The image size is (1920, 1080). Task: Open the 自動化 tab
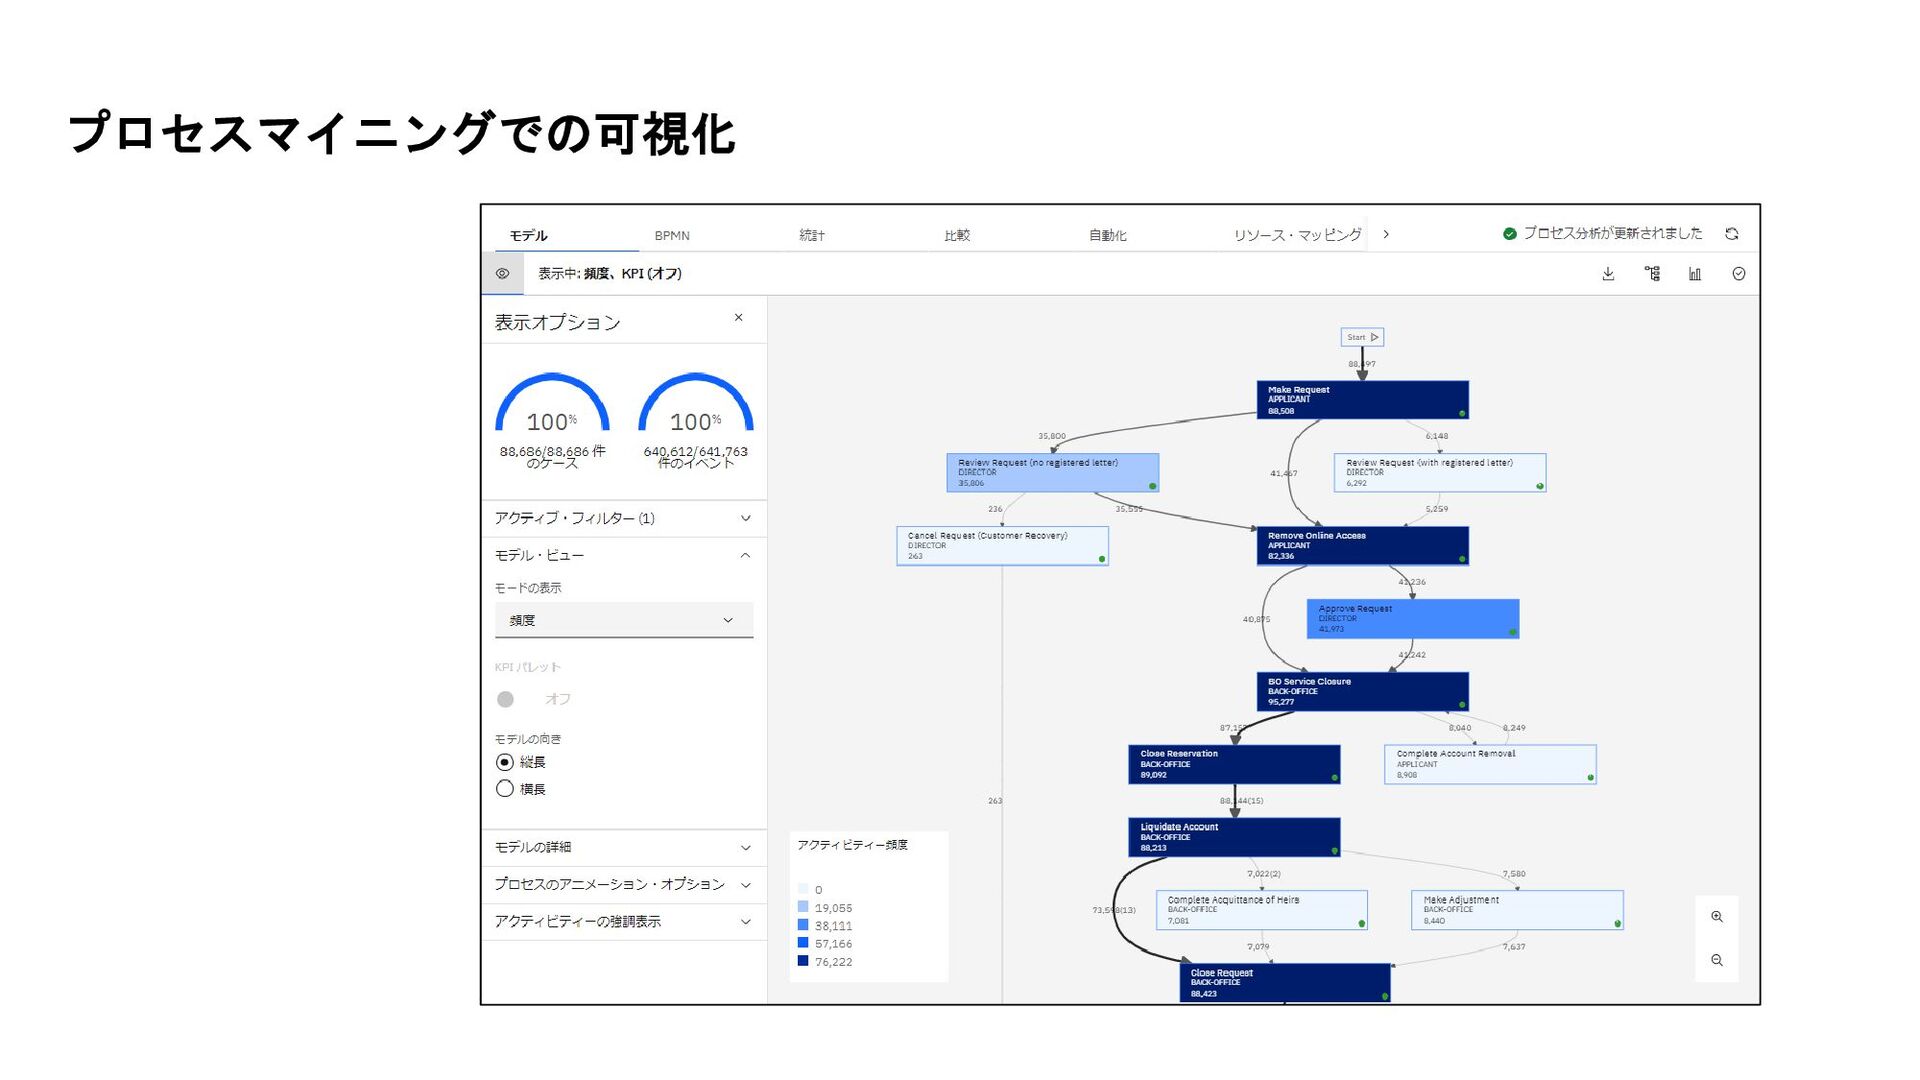click(1108, 236)
